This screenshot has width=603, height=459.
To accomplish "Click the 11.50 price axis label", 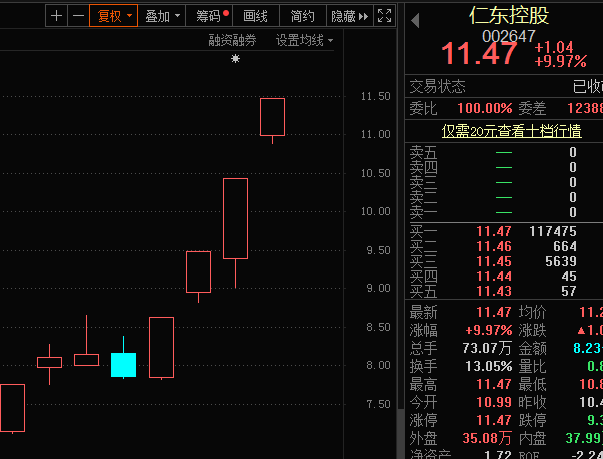I will [375, 96].
